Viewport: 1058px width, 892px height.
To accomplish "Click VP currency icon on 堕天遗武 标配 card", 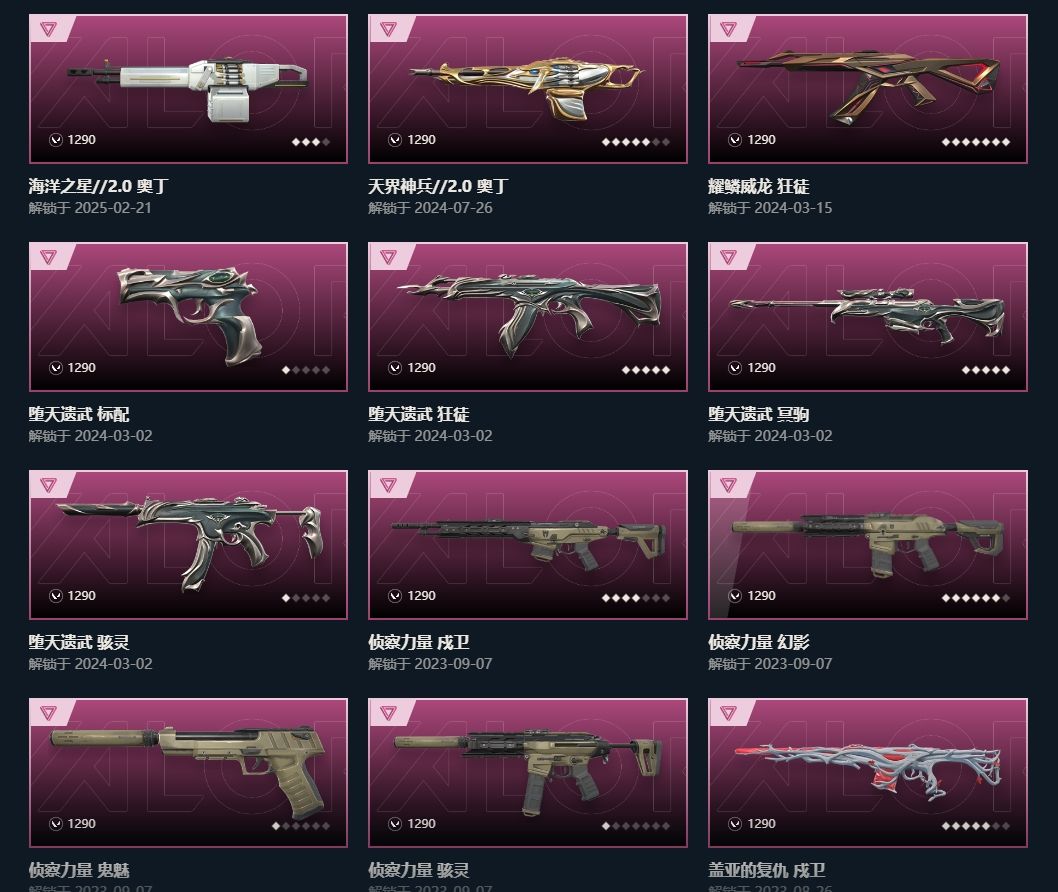I will [56, 368].
